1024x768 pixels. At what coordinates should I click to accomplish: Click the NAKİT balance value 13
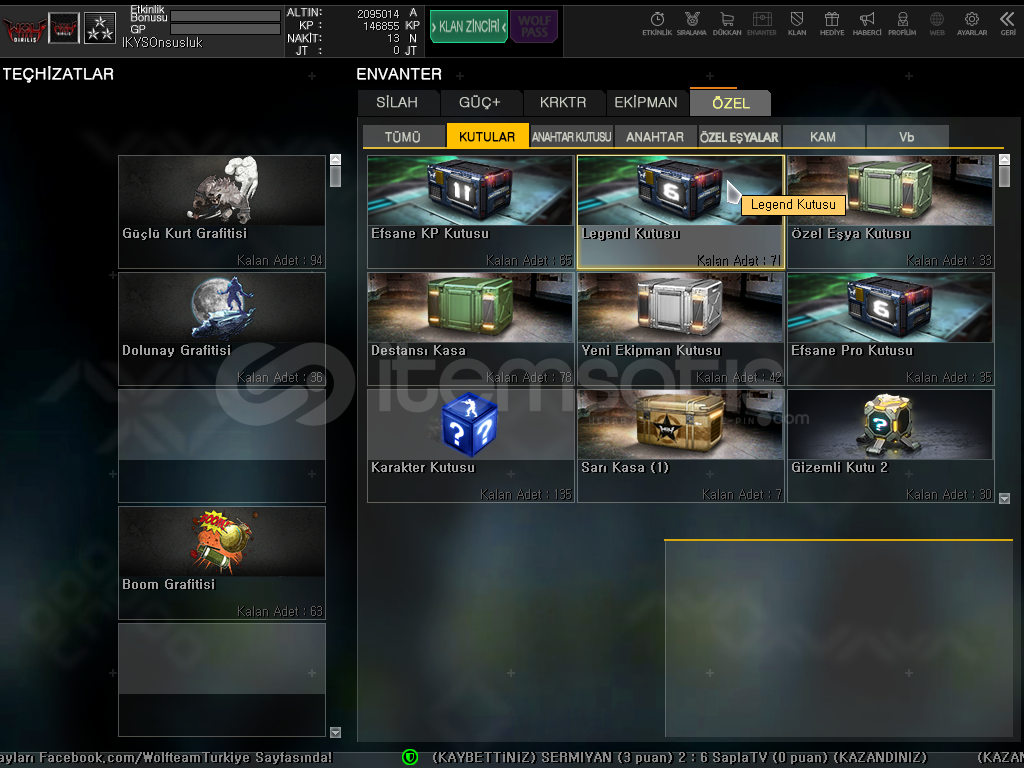click(x=393, y=39)
